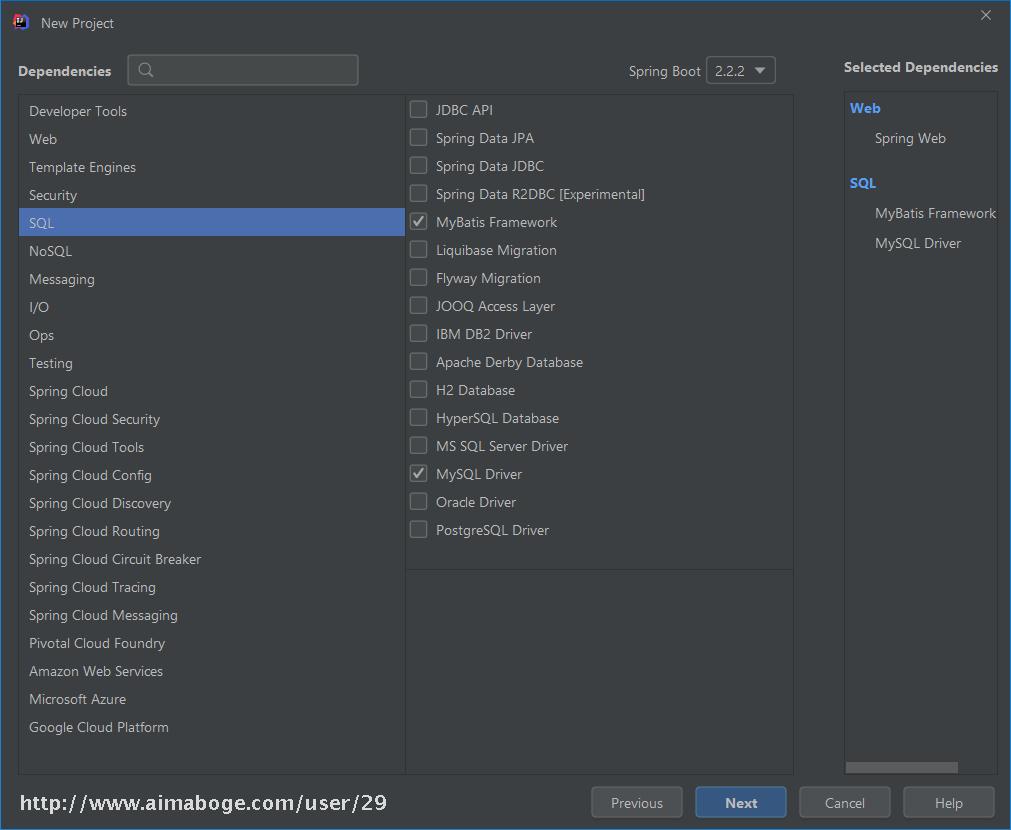The height and width of the screenshot is (830, 1011).
Task: Open Spring Cloud Routing category
Action: point(212,531)
